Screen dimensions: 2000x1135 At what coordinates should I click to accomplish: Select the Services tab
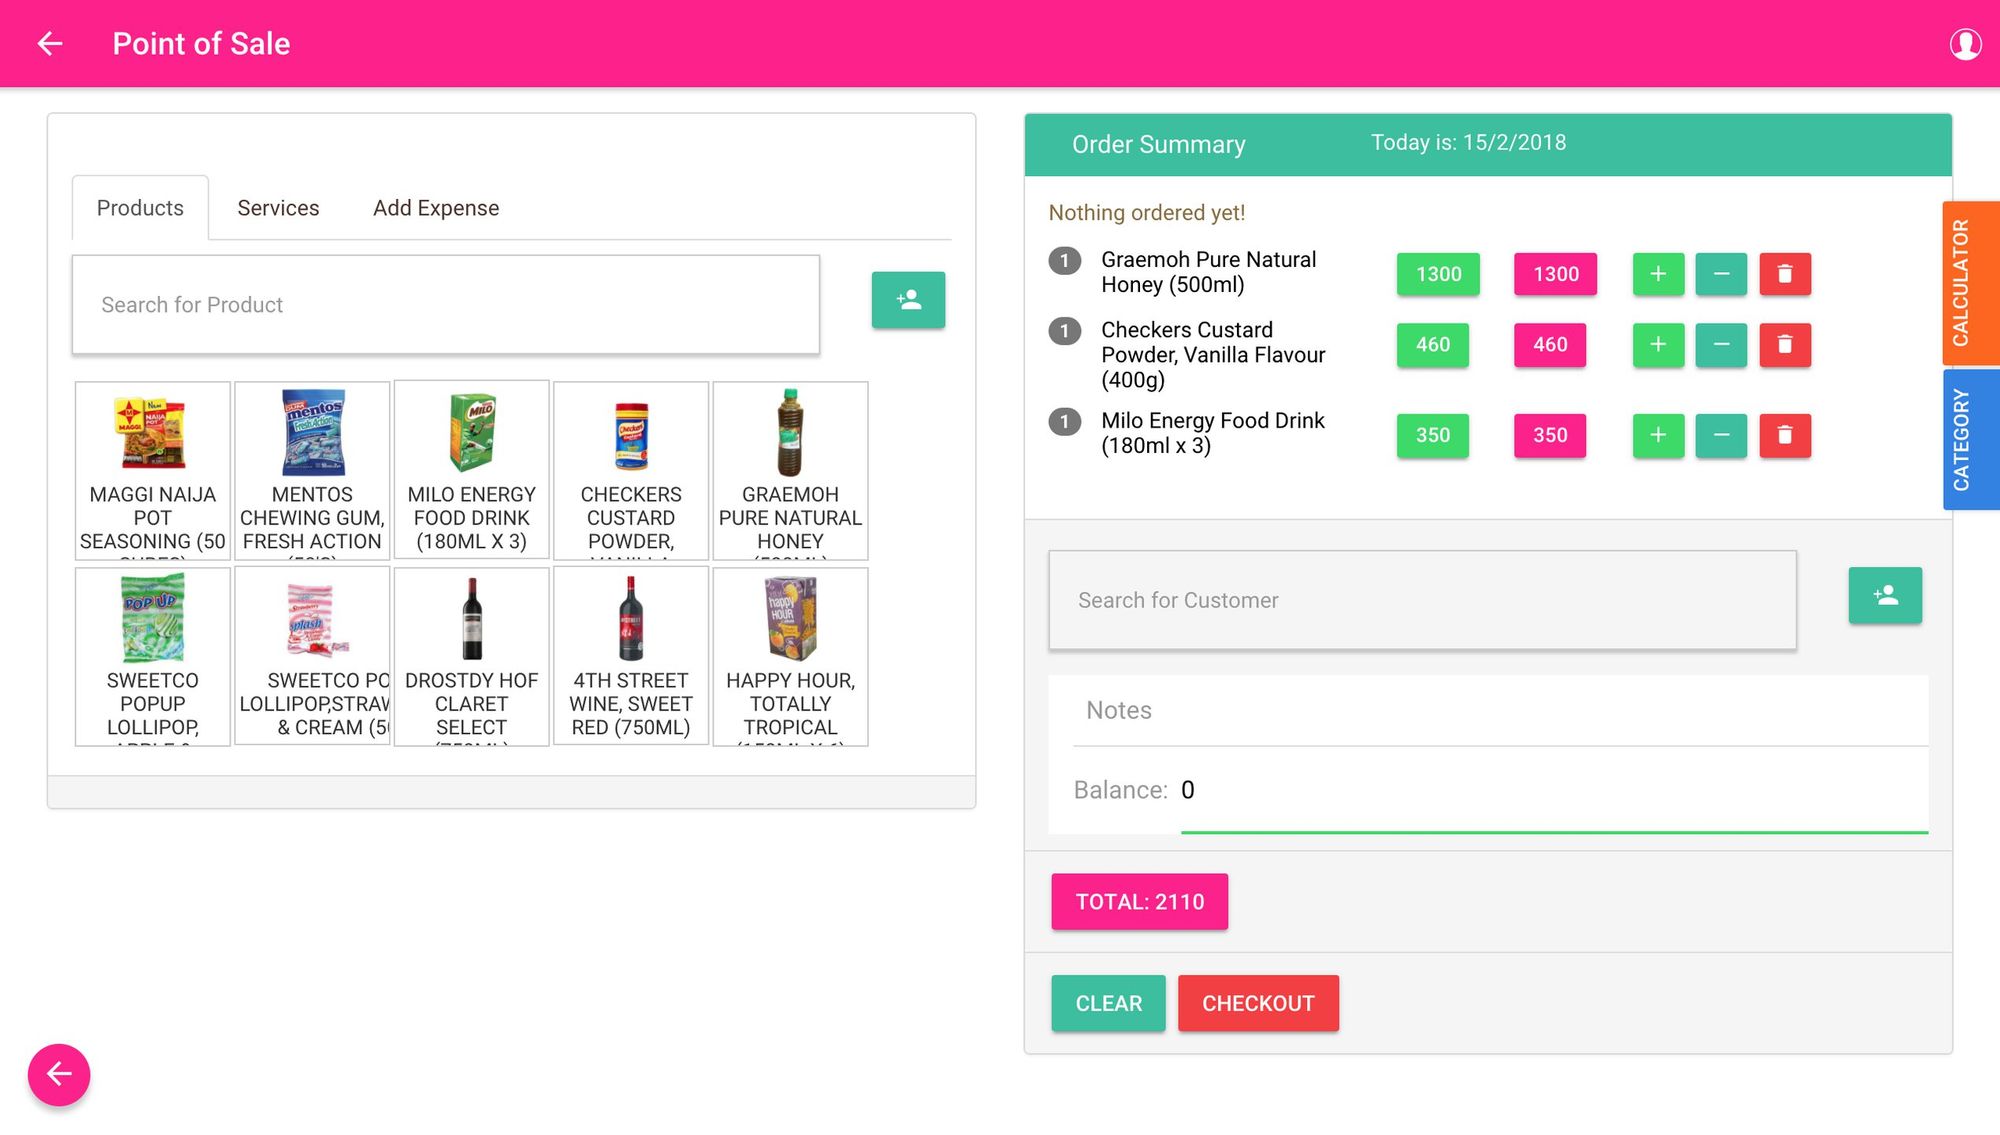tap(277, 206)
